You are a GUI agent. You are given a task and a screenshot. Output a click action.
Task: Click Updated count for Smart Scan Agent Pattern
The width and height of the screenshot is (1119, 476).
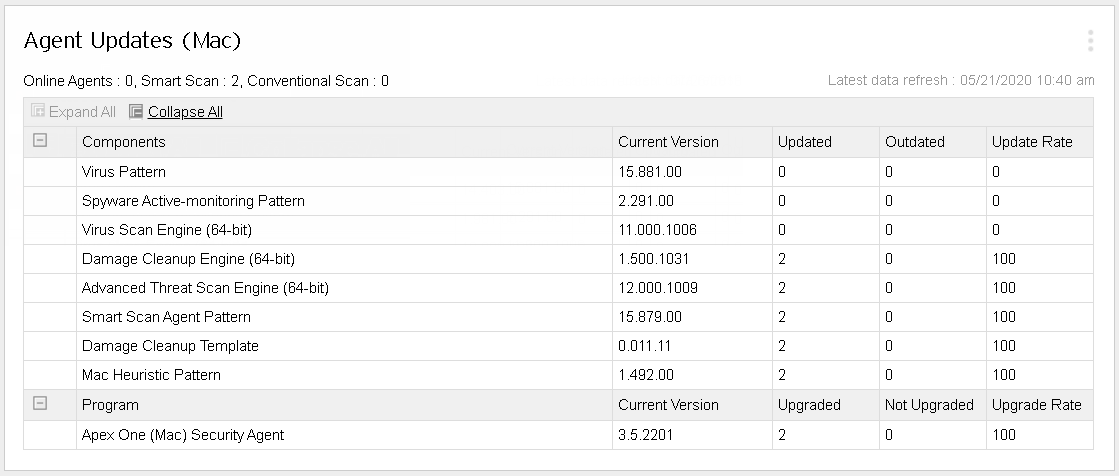click(782, 317)
